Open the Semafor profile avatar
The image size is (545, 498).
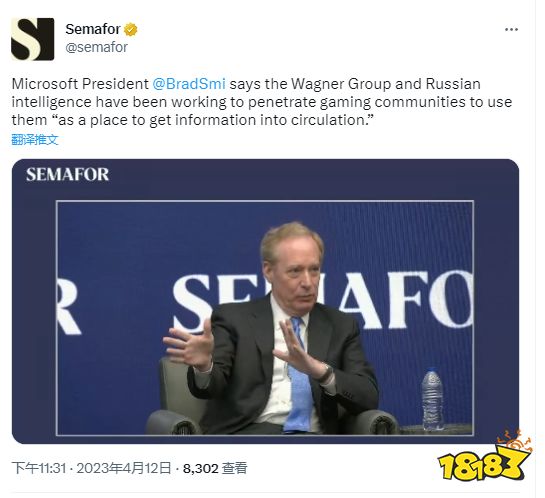[32, 39]
